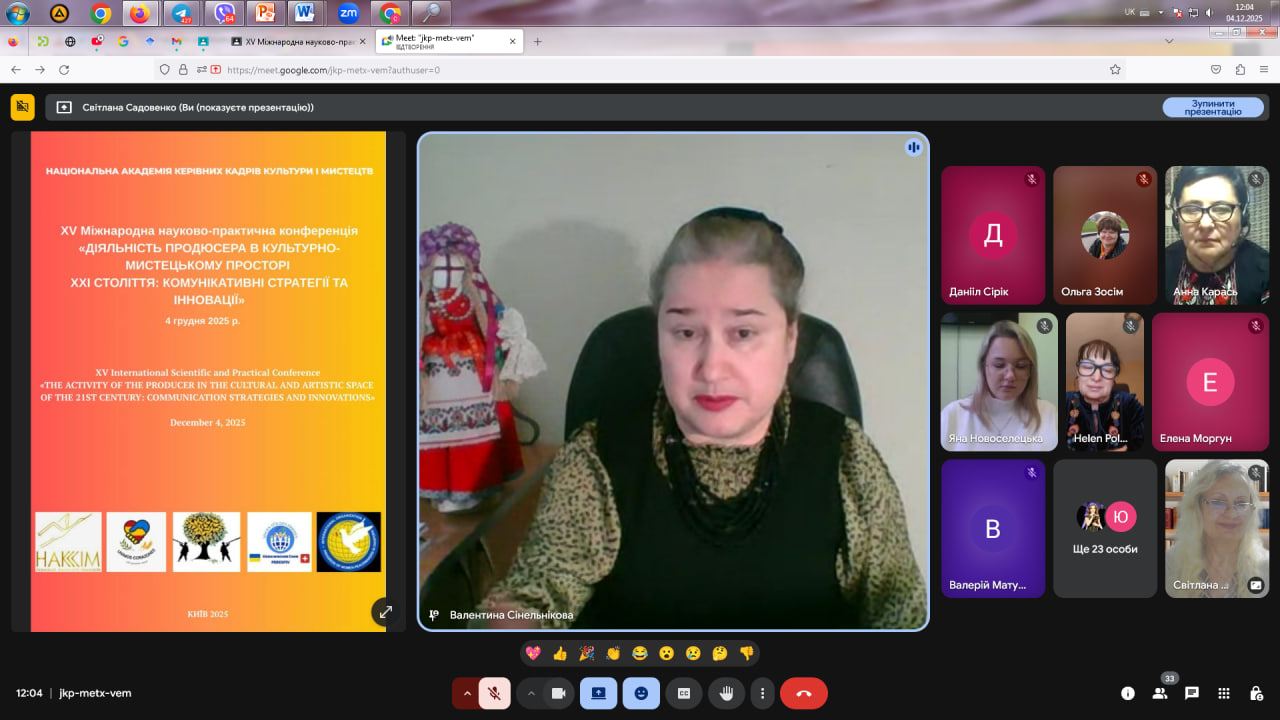The height and width of the screenshot is (720, 1280).
Task: List all tabs dropdown arrow
Action: tap(1168, 42)
